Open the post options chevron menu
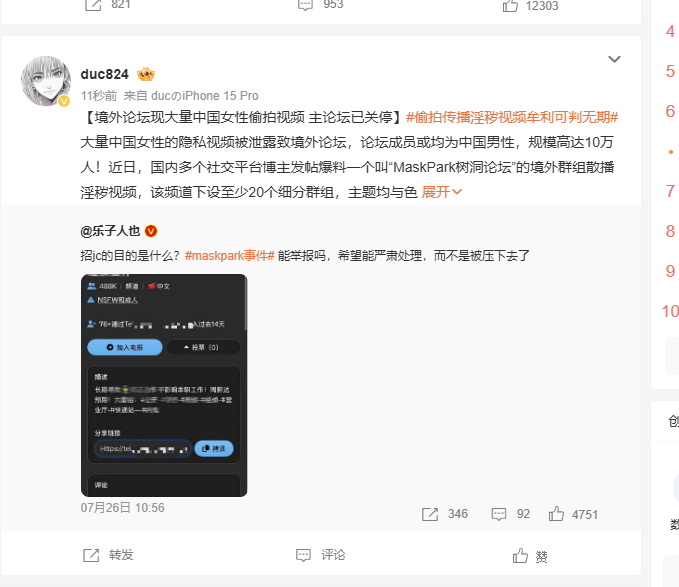 click(614, 59)
